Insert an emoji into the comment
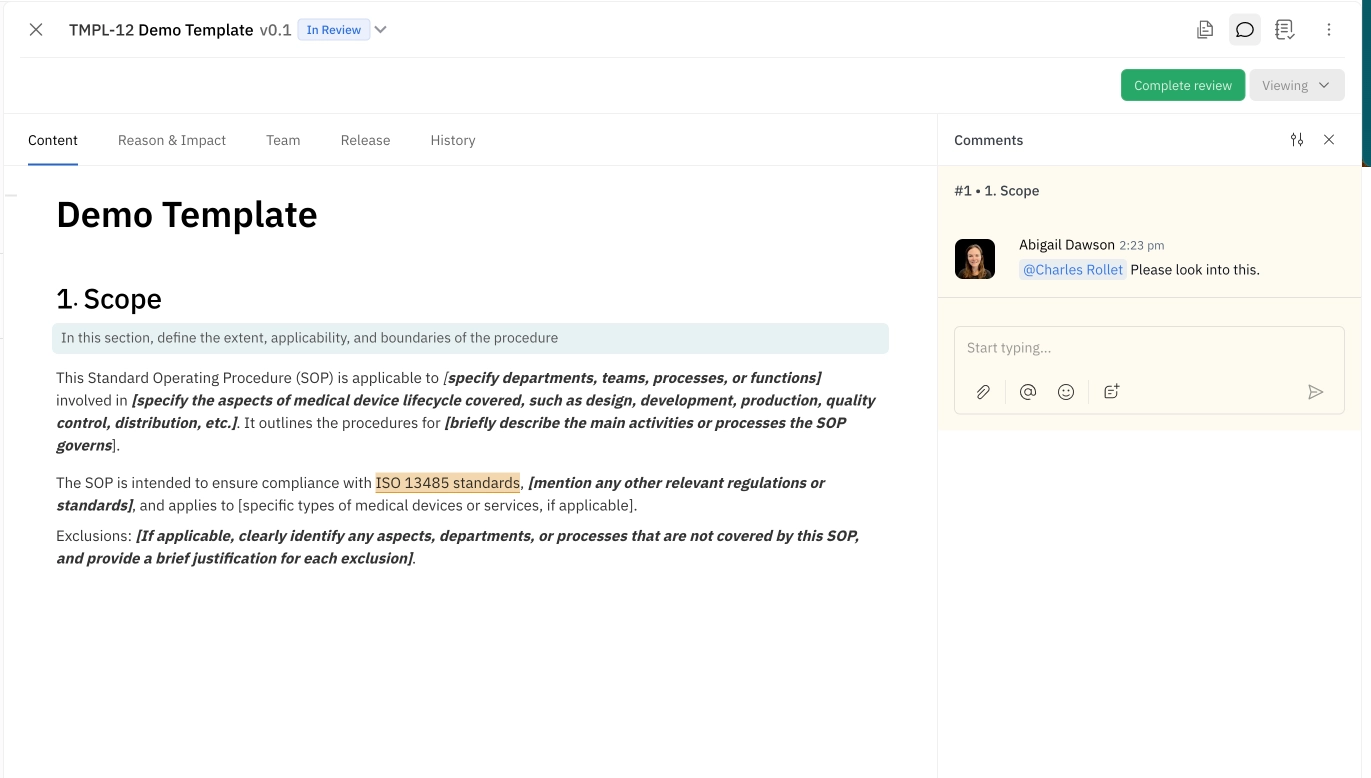The height and width of the screenshot is (778, 1371). coord(1066,391)
